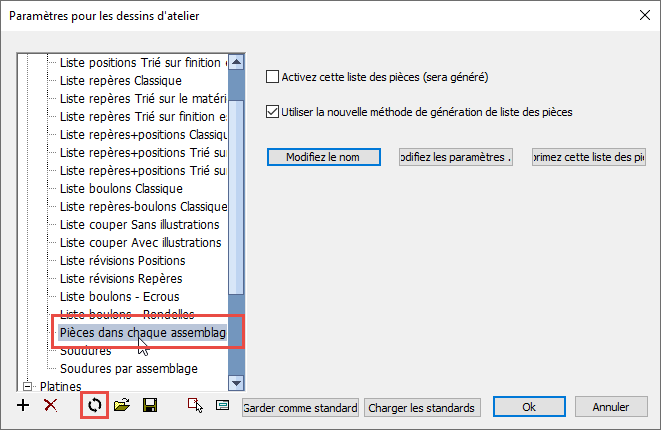
Task: Select 'Pièces dans chaque assemblage' list item
Action: click(x=143, y=332)
